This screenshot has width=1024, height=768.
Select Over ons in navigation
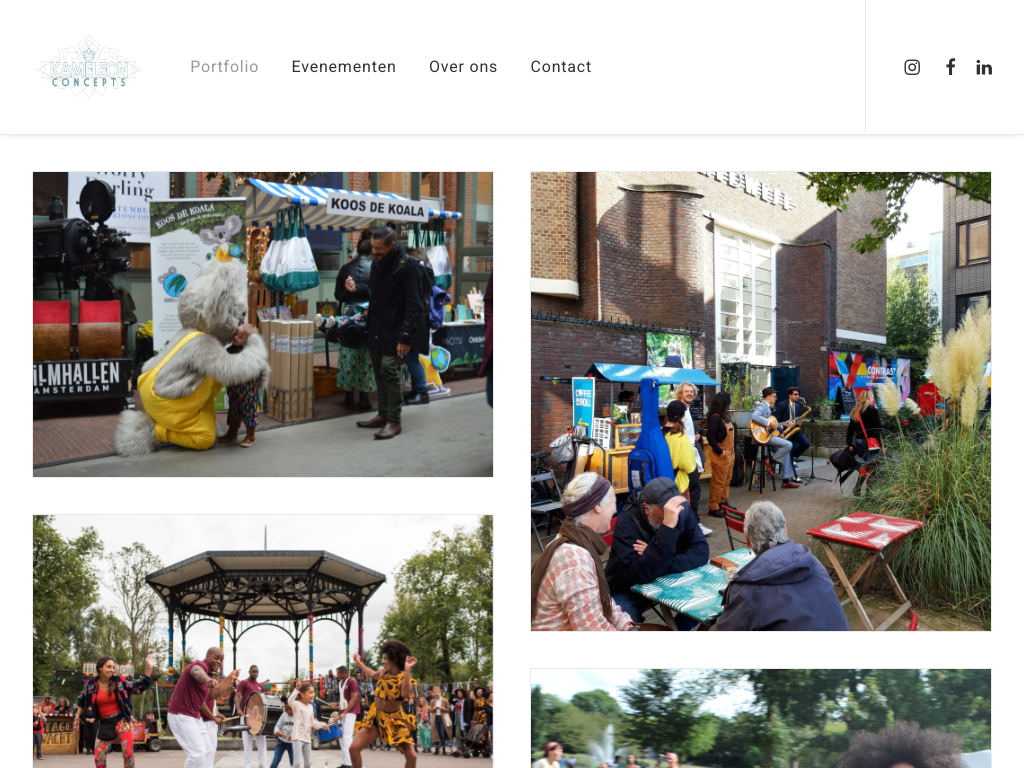click(x=463, y=67)
